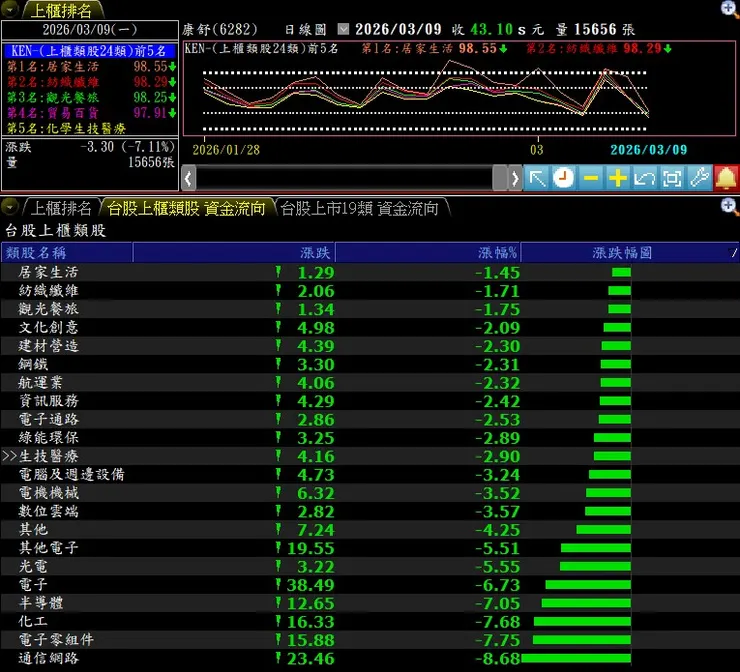Select the 紡織纖維 table row

(x=370, y=291)
